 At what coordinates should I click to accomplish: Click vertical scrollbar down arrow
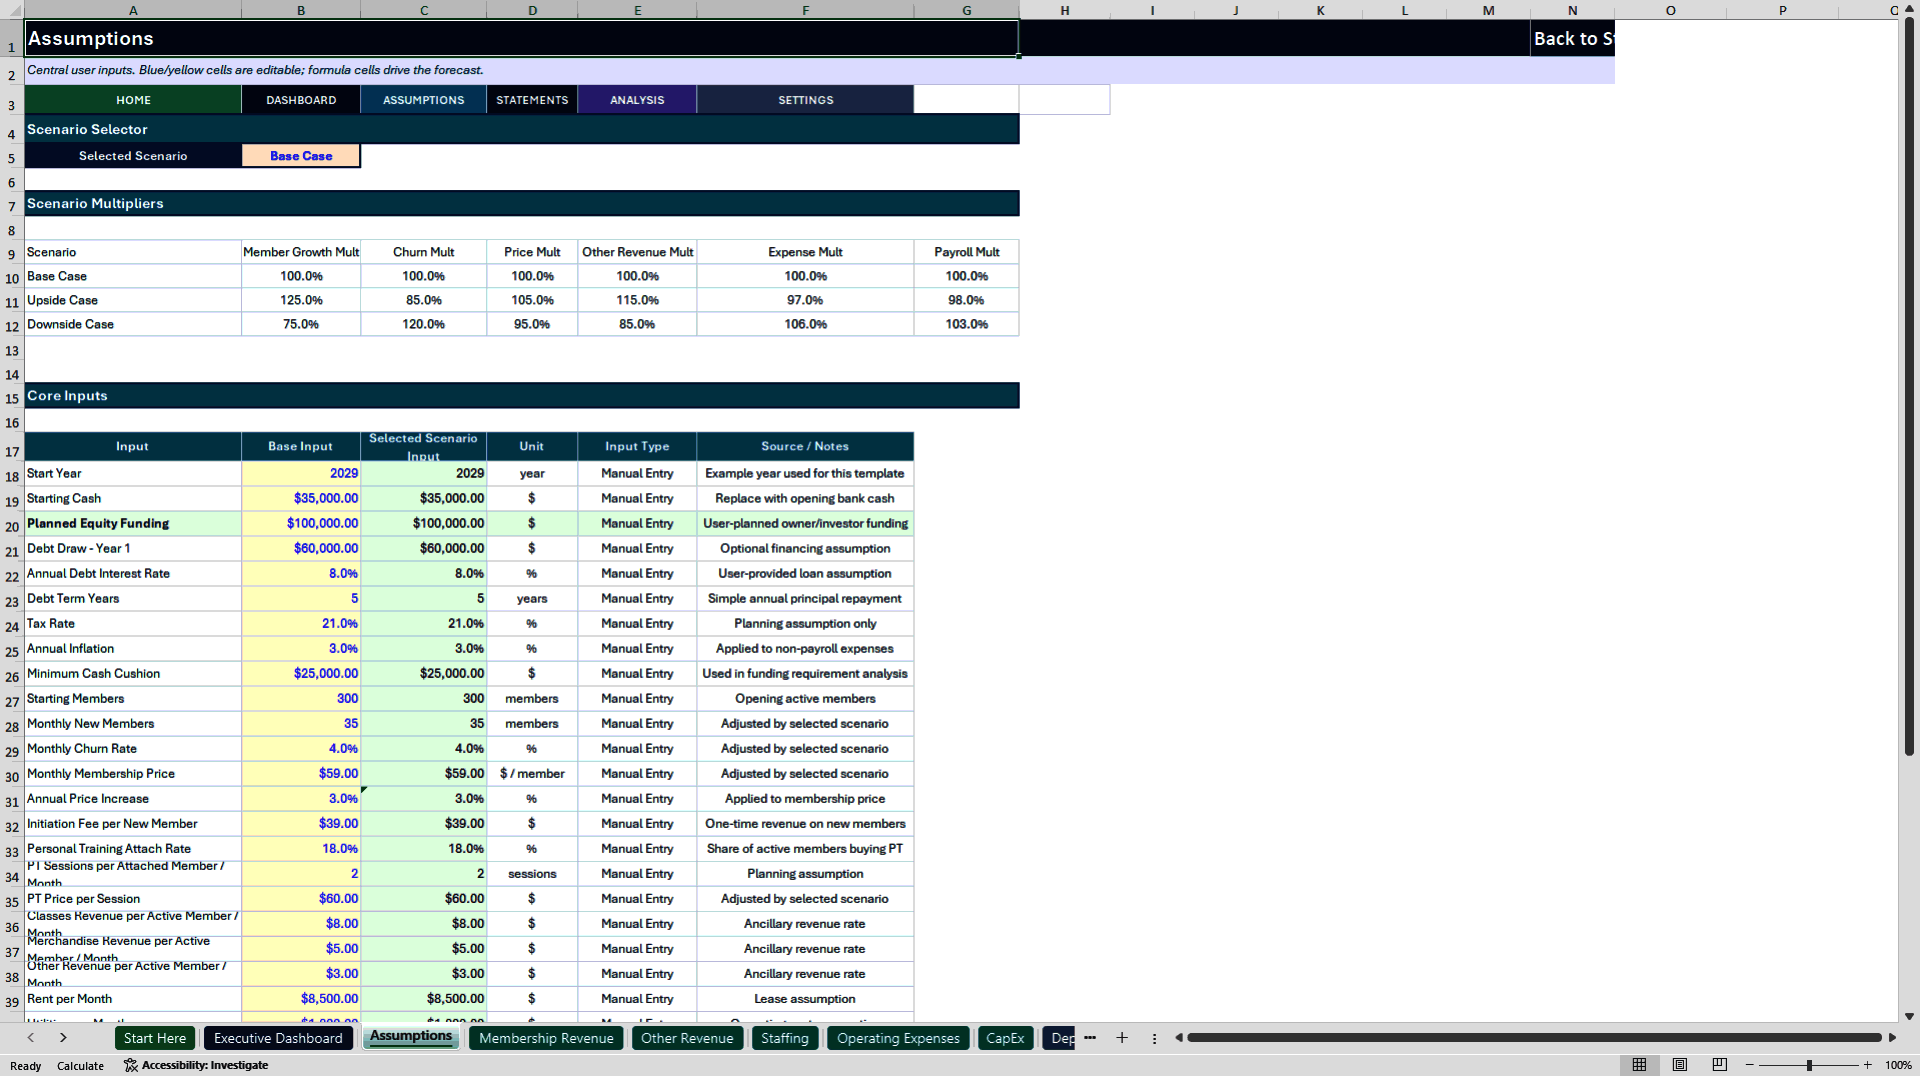1909,1016
